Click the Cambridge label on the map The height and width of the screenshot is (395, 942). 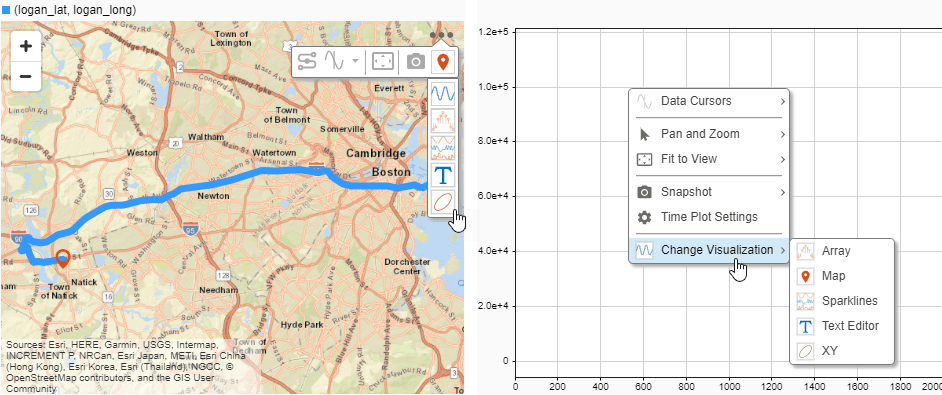[x=376, y=153]
